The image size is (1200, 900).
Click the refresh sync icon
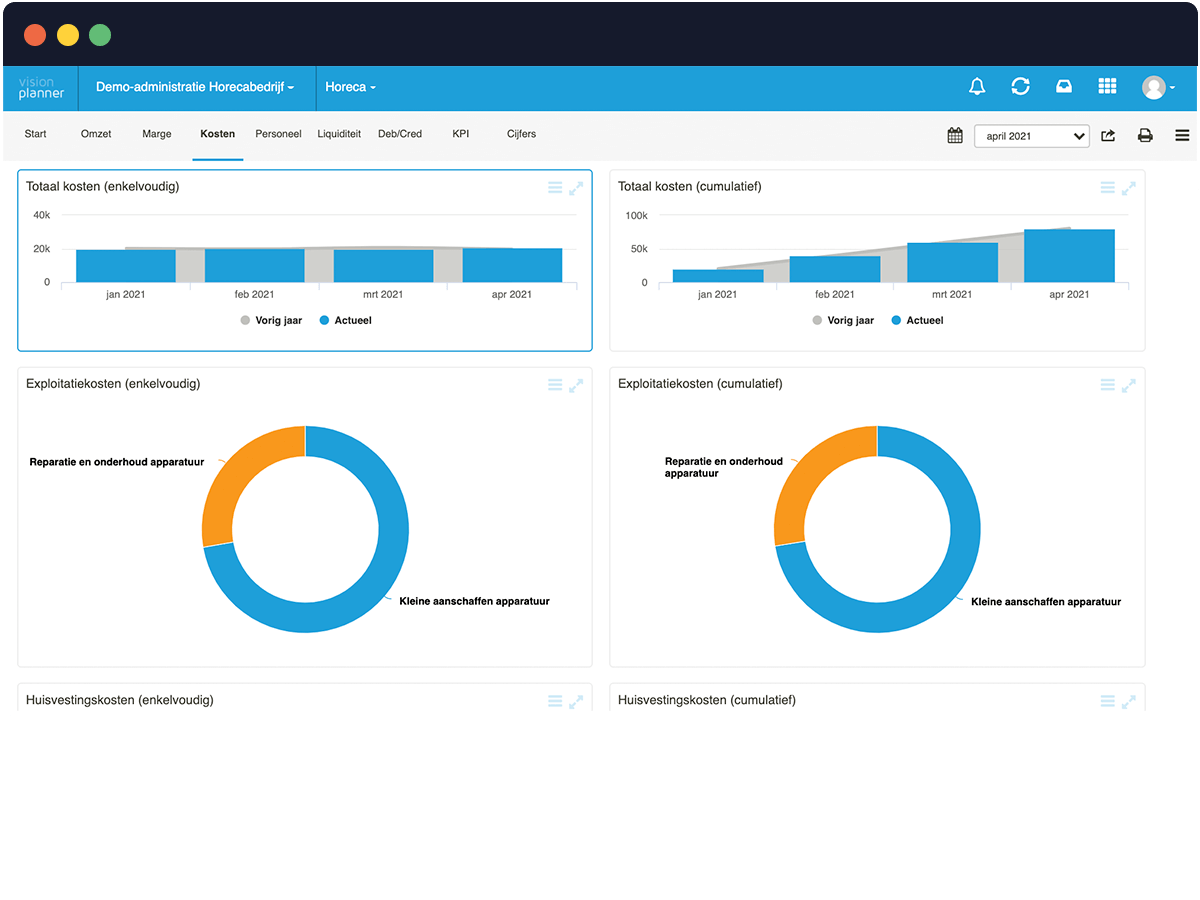(1020, 87)
